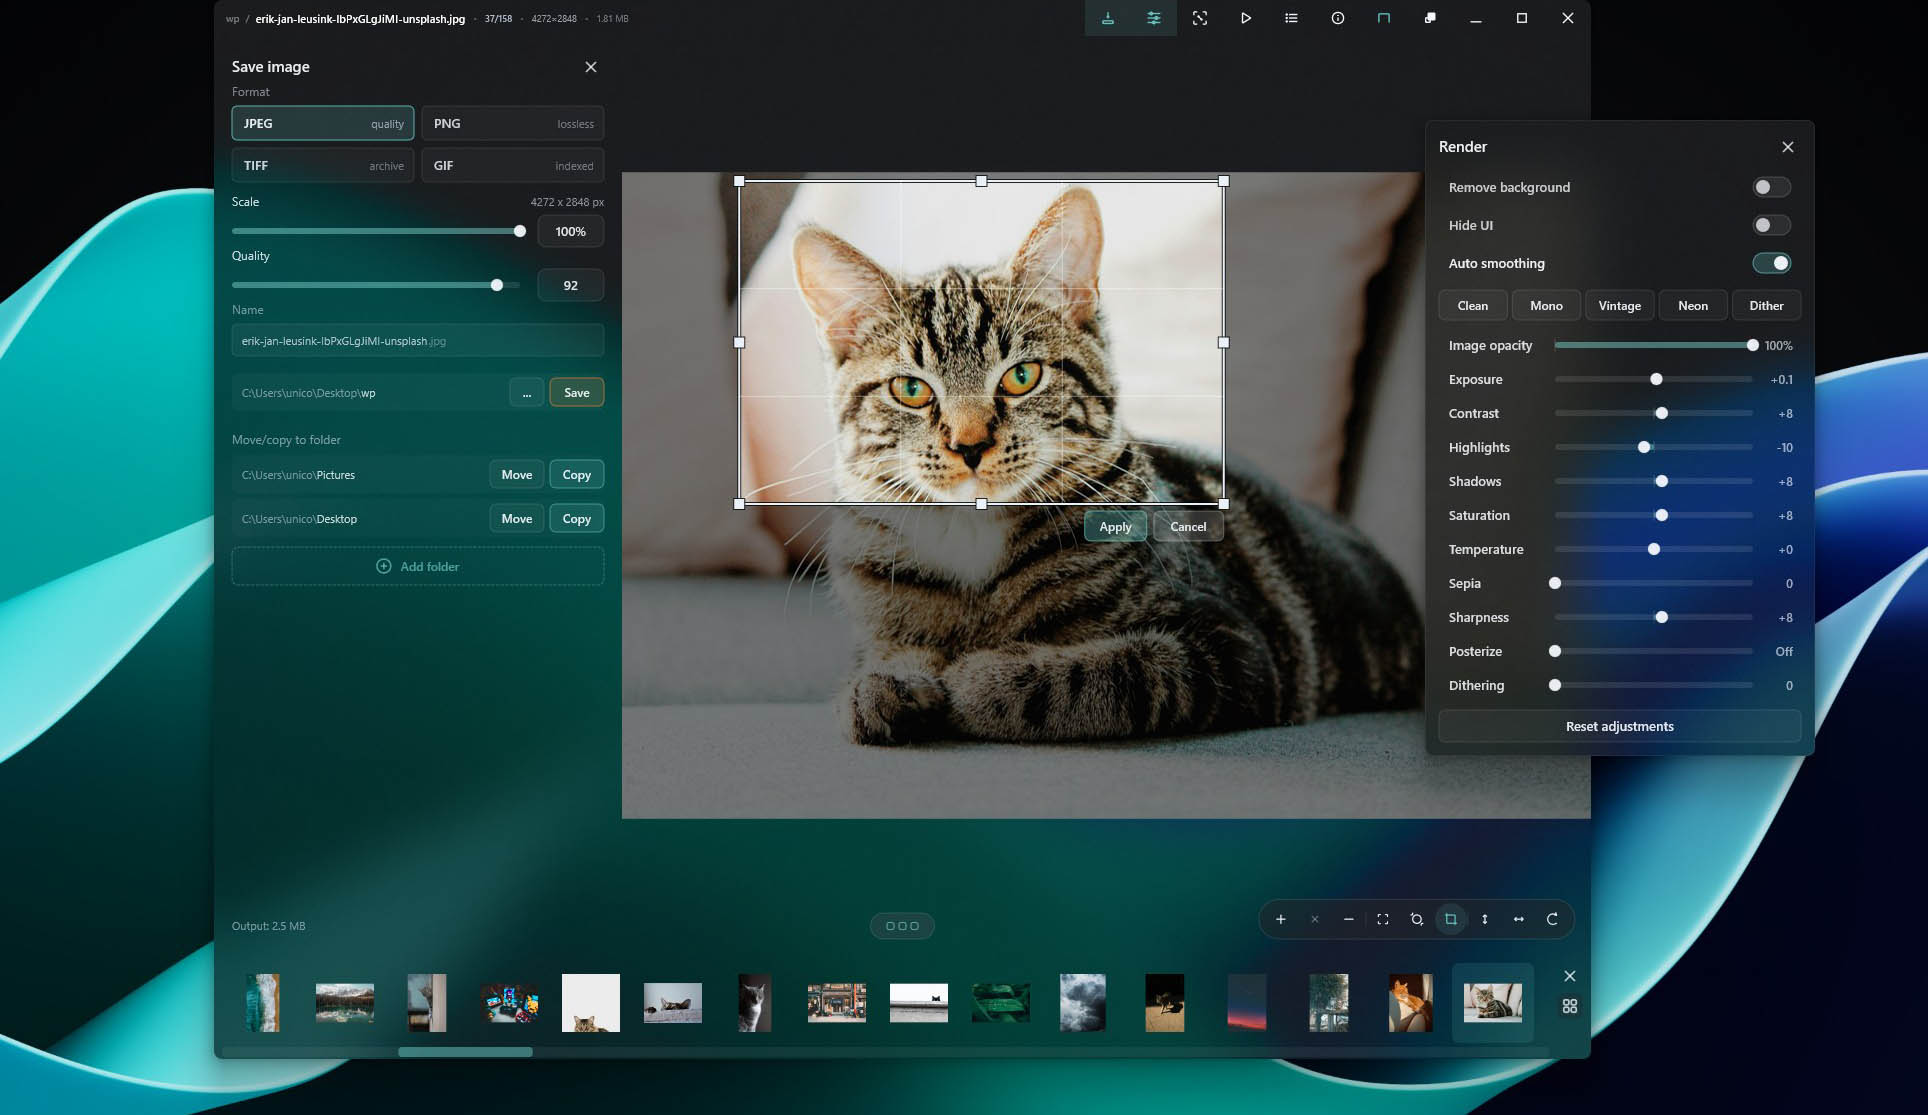The height and width of the screenshot is (1115, 1928).
Task: Click the Image opacity slider handle
Action: coord(1752,345)
